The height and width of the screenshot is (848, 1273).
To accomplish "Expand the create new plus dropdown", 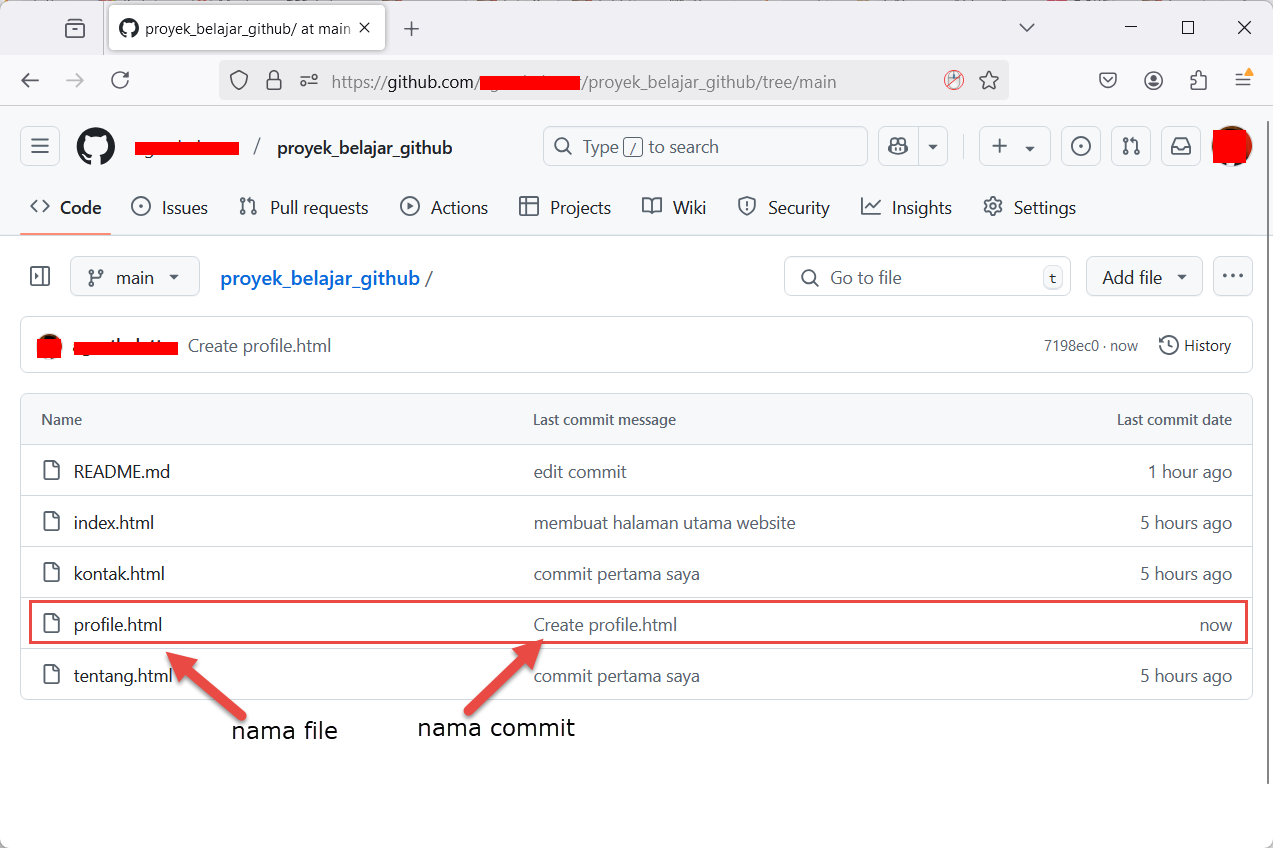I will [x=1013, y=147].
